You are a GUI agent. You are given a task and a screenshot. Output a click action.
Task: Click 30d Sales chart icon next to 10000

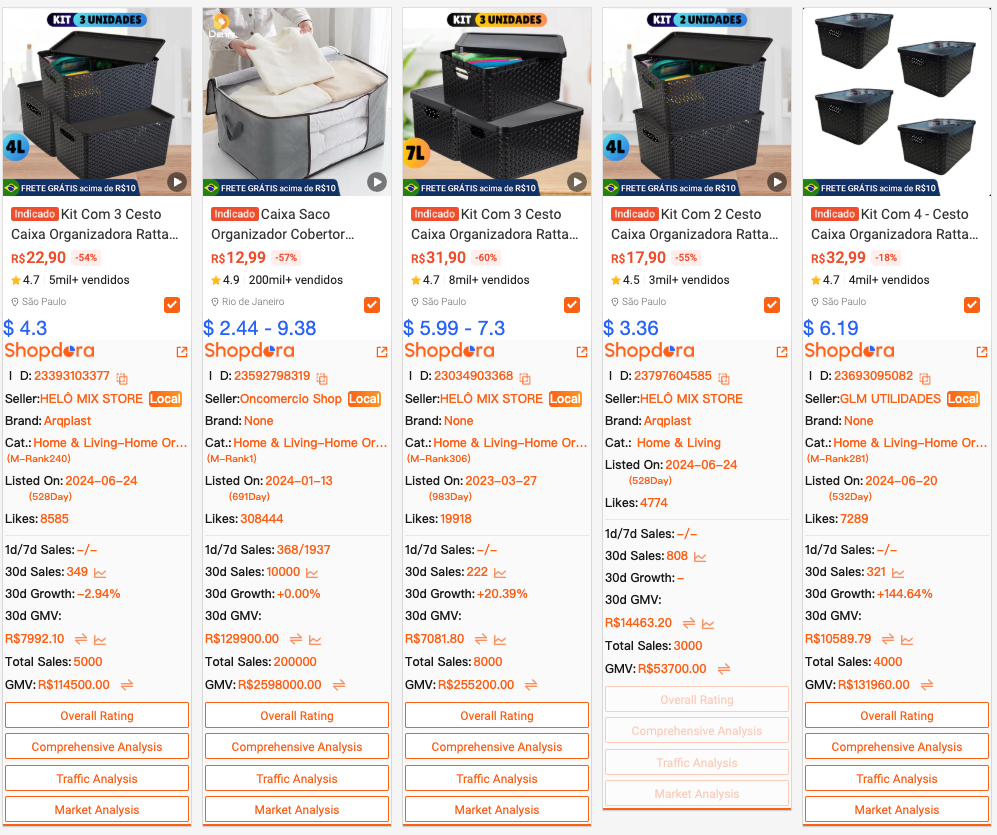[312, 573]
